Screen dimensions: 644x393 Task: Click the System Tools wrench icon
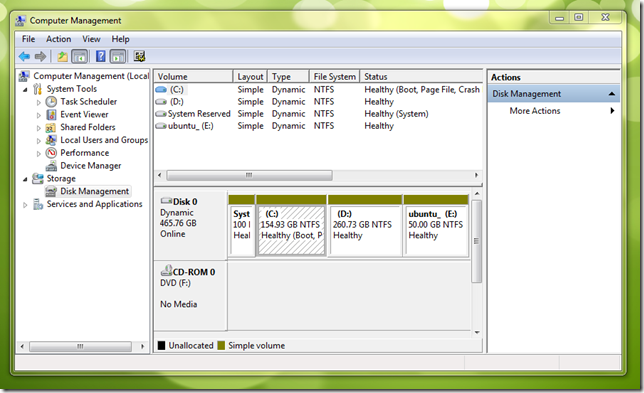click(37, 89)
